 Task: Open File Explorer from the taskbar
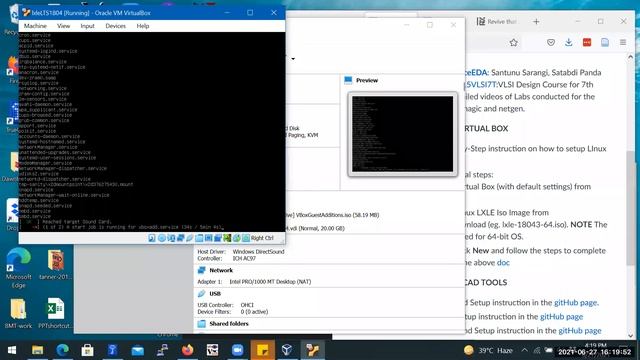pos(38,350)
